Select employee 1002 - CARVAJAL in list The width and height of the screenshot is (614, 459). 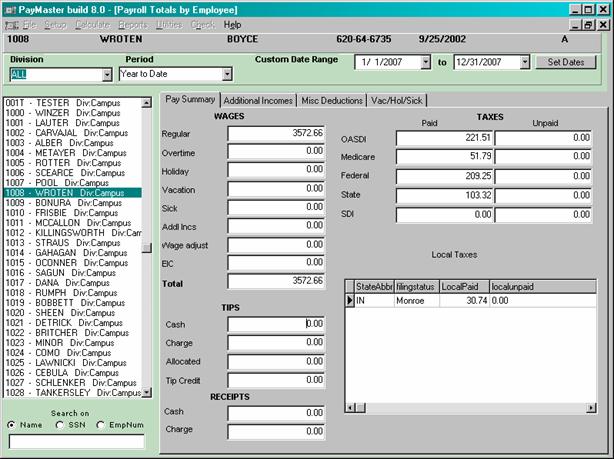click(x=72, y=133)
